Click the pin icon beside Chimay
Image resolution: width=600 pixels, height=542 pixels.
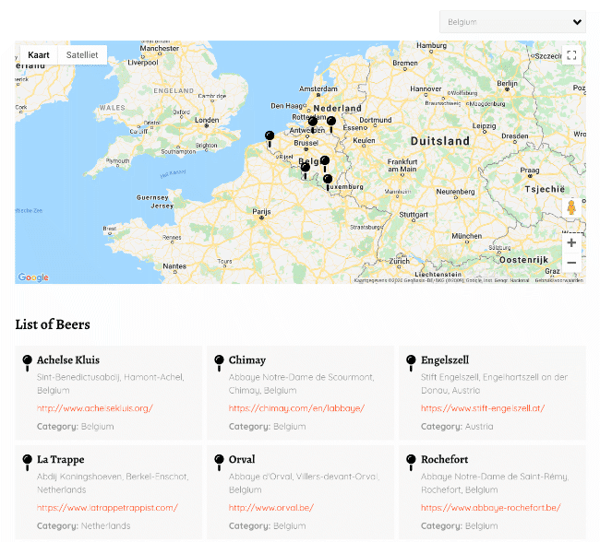pos(219,363)
